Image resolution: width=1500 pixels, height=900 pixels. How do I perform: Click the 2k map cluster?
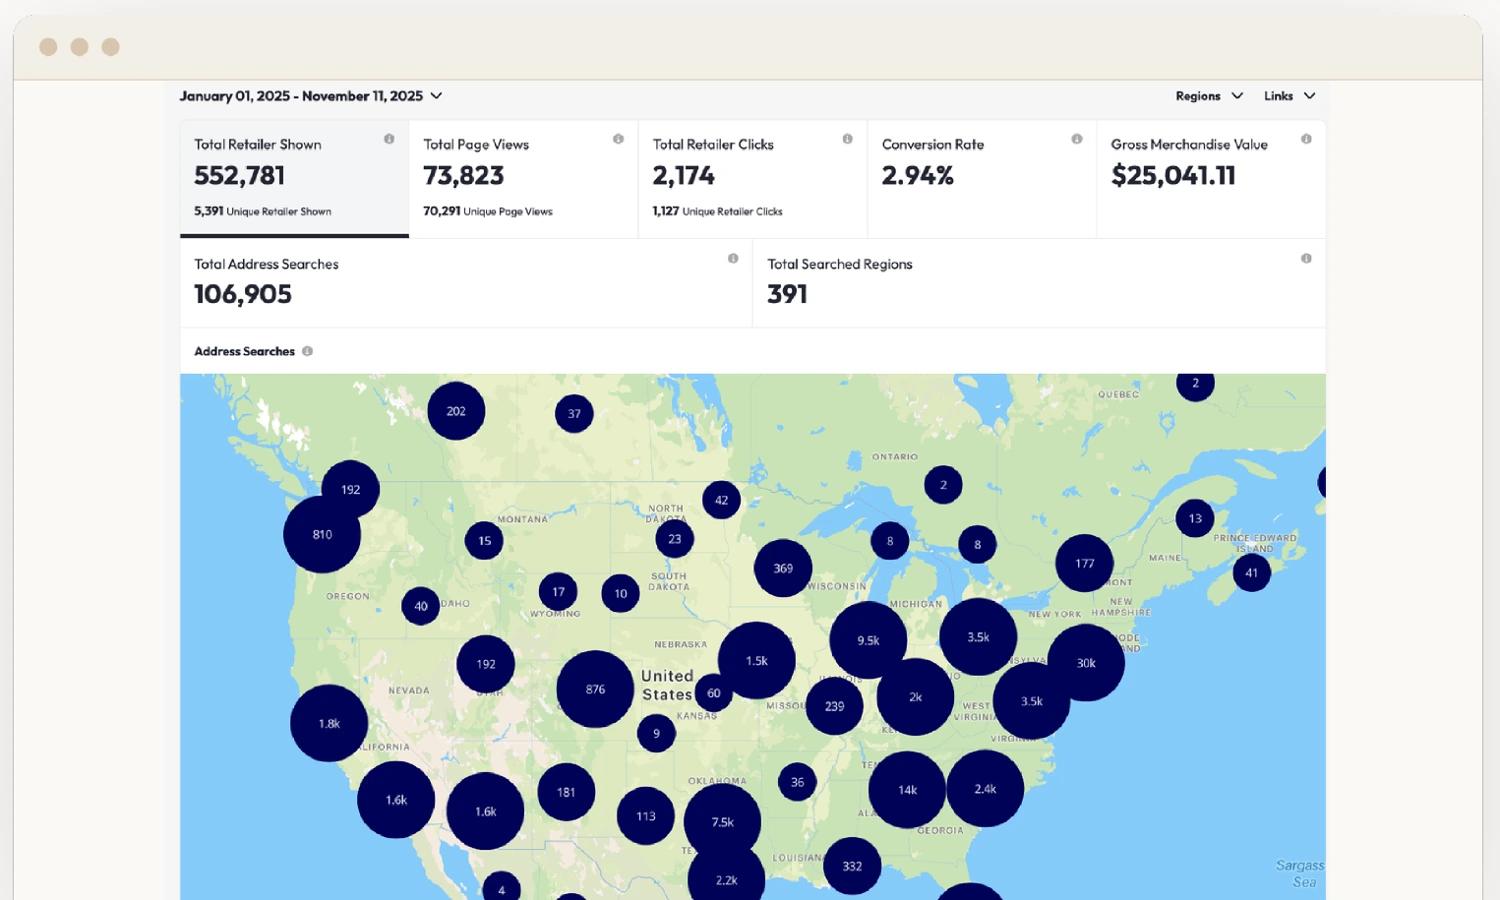pos(915,697)
